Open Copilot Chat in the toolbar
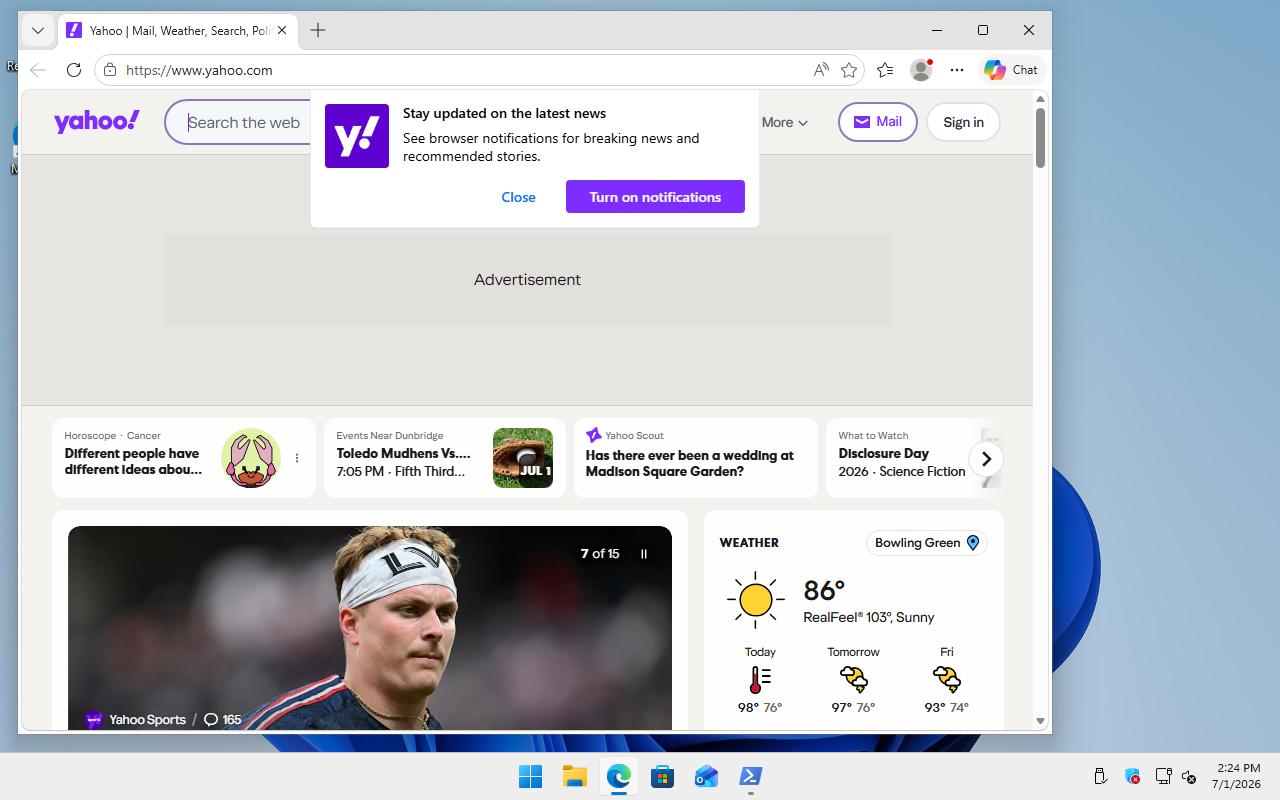The image size is (1280, 800). [1011, 70]
